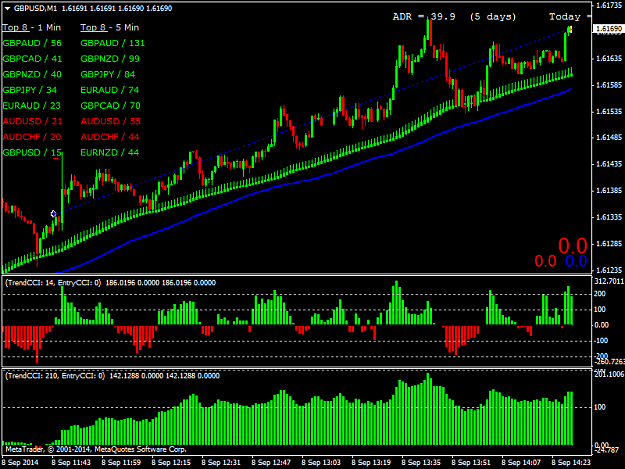Click the 1.61635 price scale label
Screen dimensions: 625x469
coord(609,59)
